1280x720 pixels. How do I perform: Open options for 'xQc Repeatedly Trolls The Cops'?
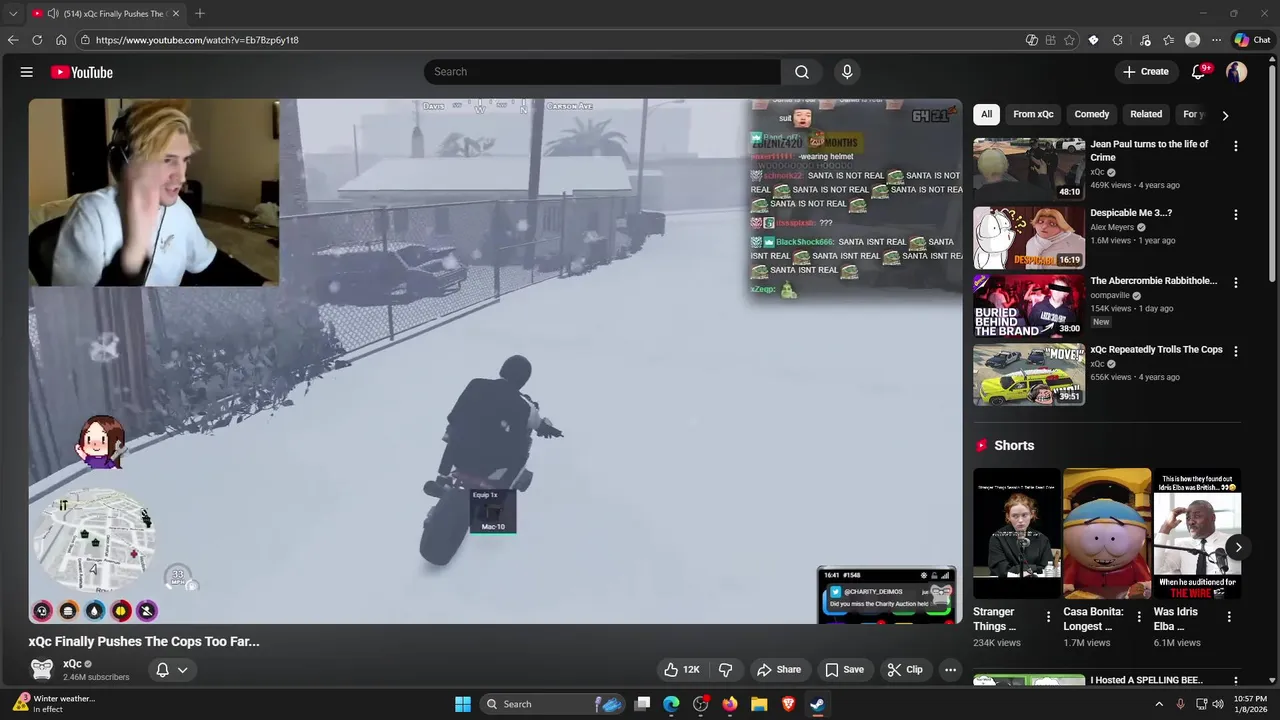pyautogui.click(x=1235, y=352)
